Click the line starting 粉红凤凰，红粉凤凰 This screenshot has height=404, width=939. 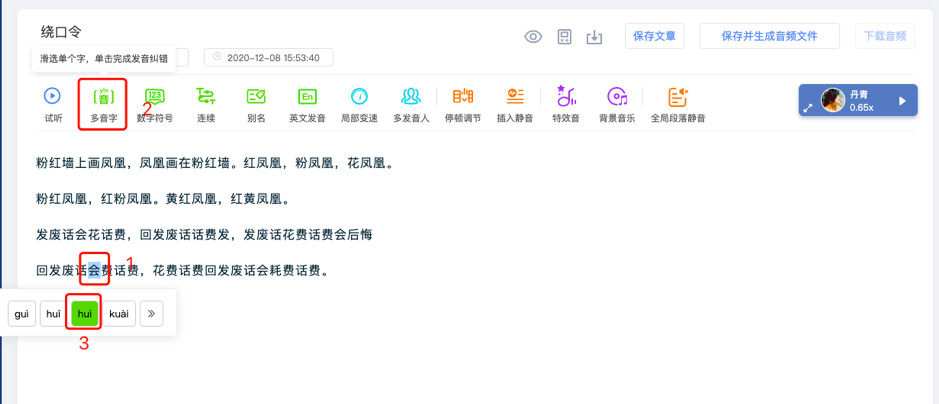163,199
